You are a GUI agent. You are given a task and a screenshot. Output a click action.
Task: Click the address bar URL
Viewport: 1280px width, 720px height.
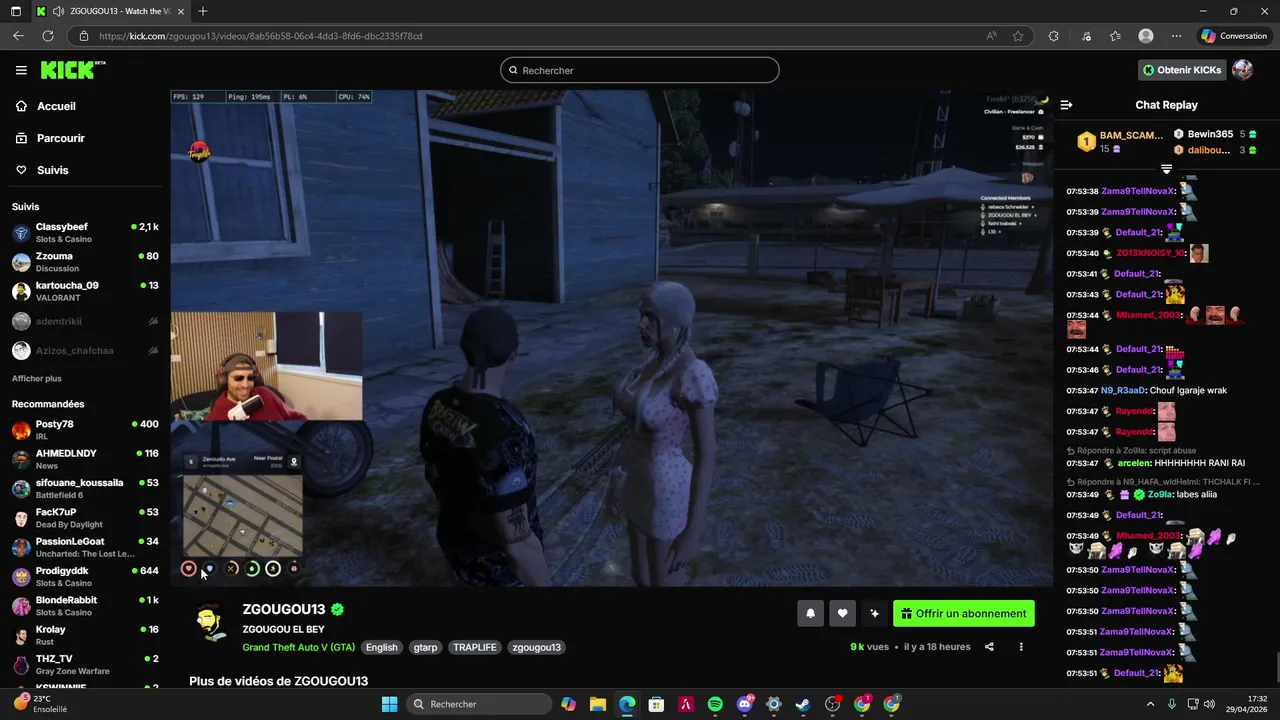point(260,36)
